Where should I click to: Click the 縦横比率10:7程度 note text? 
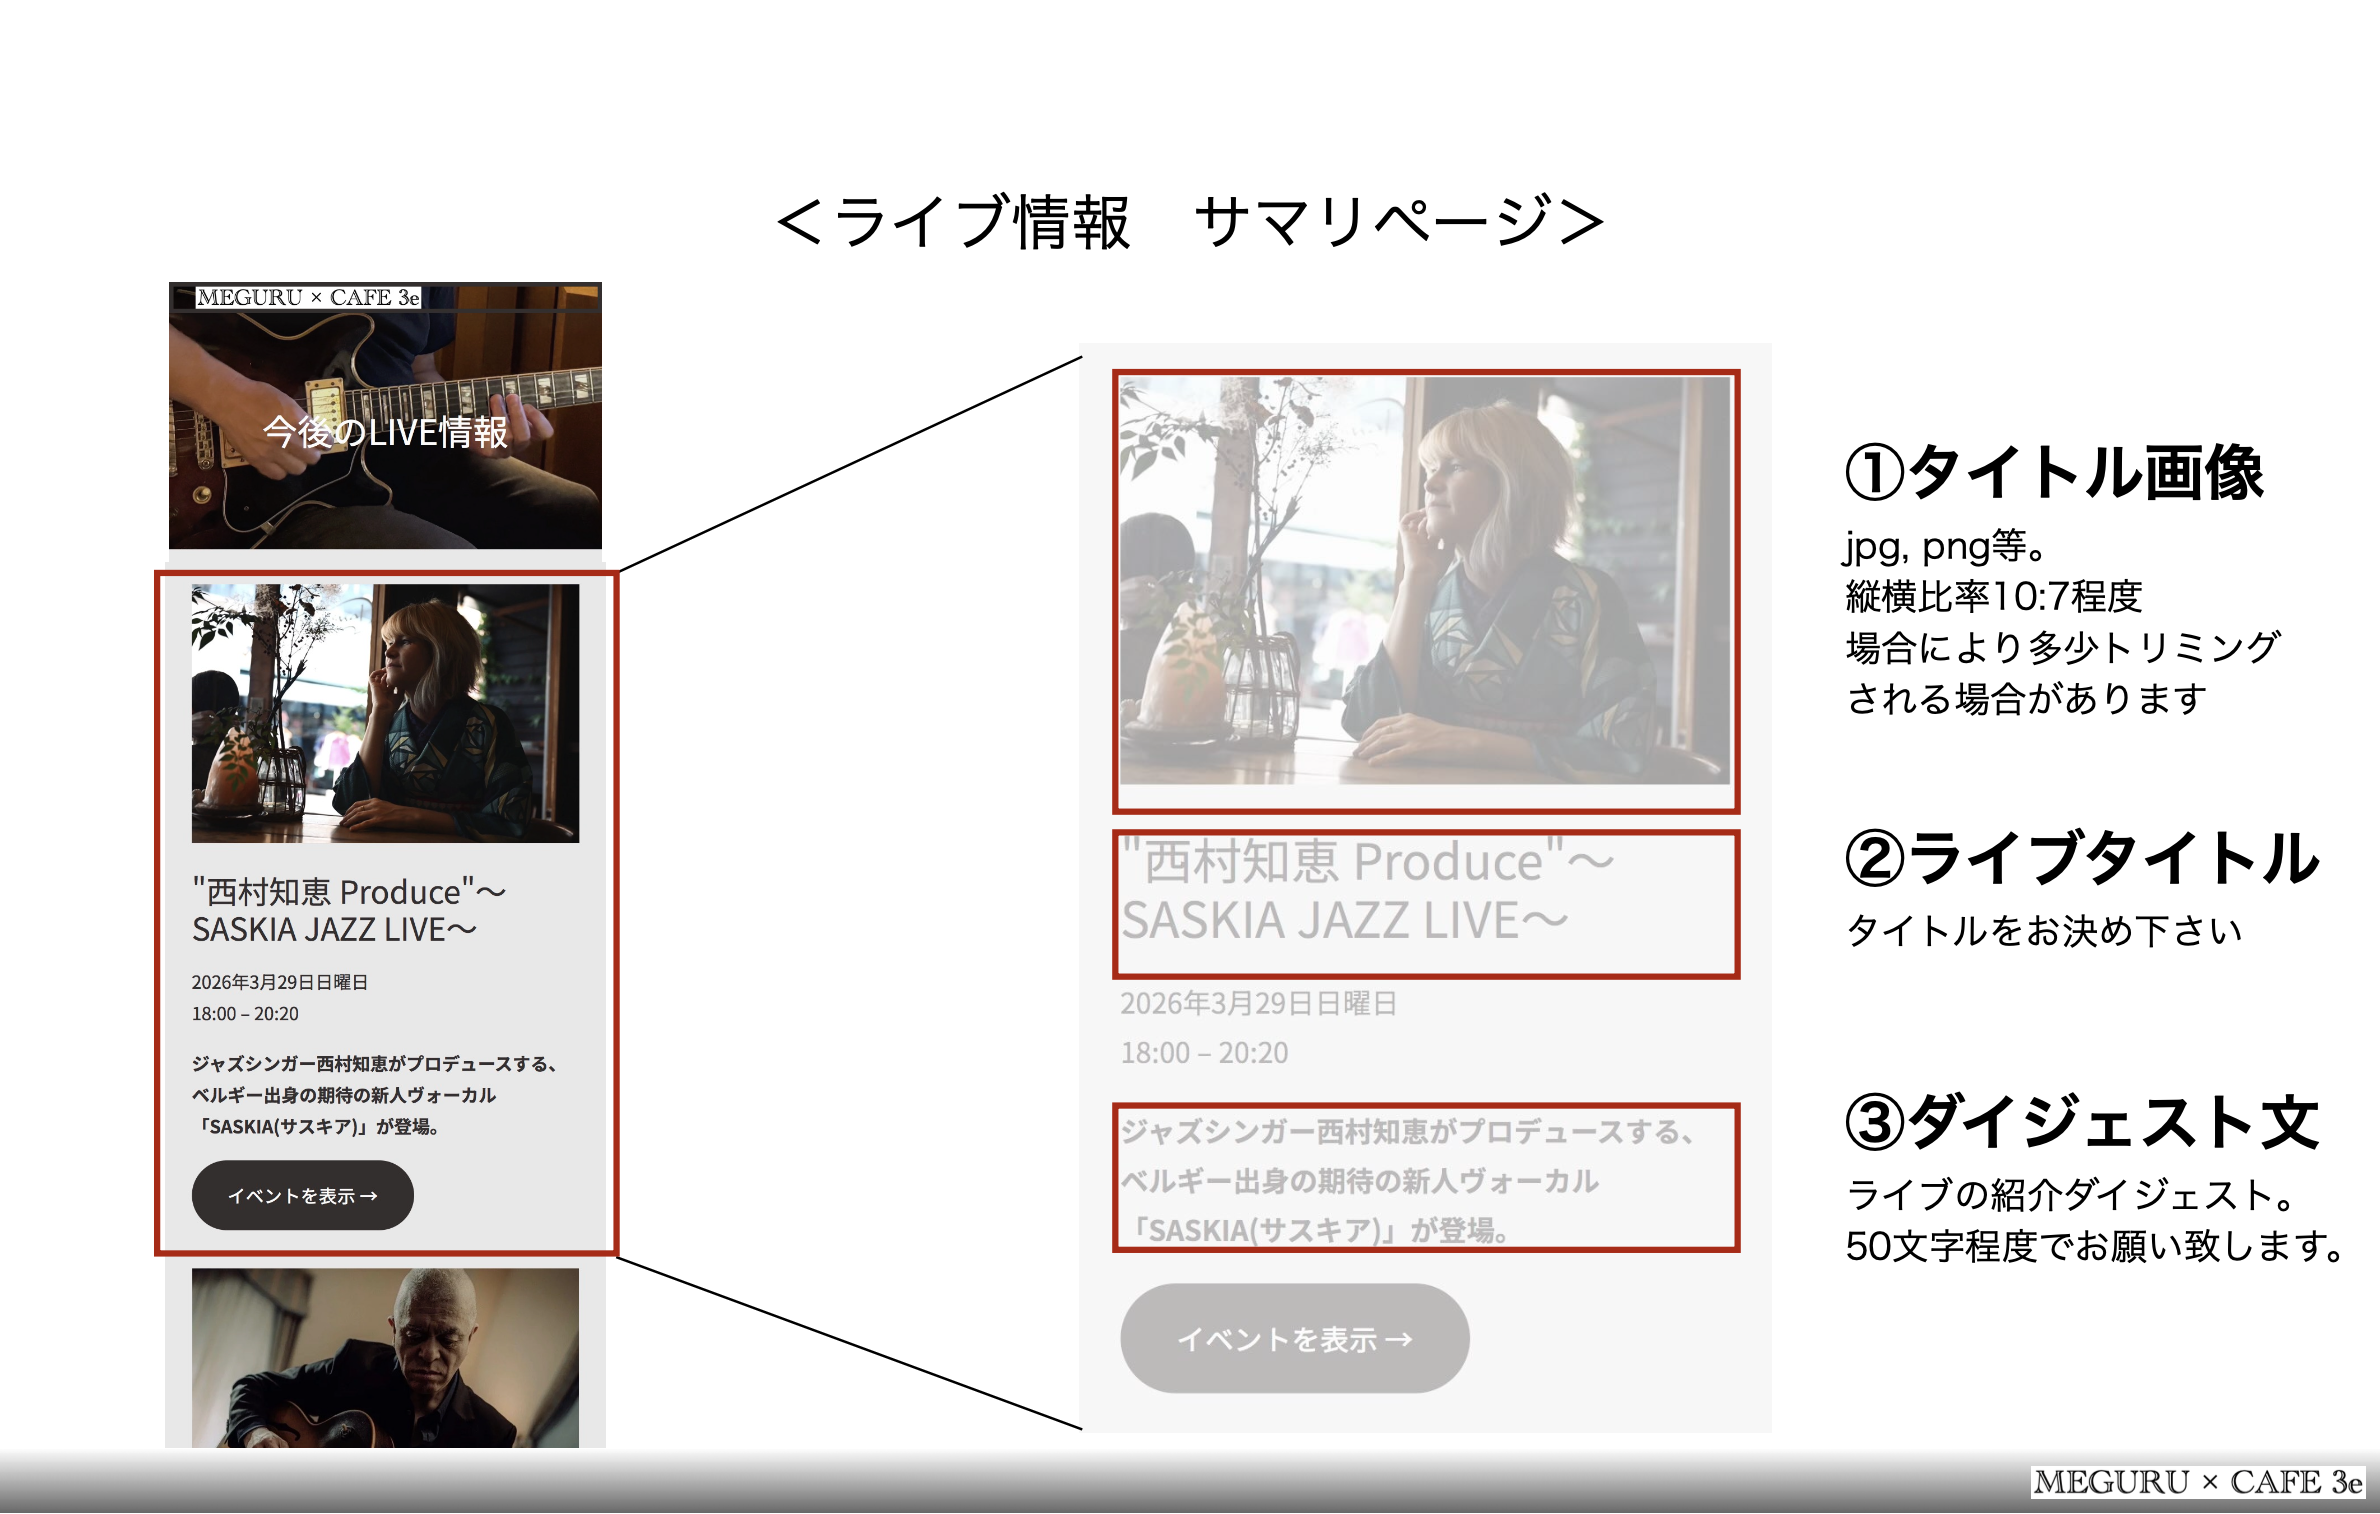pyautogui.click(x=1993, y=597)
